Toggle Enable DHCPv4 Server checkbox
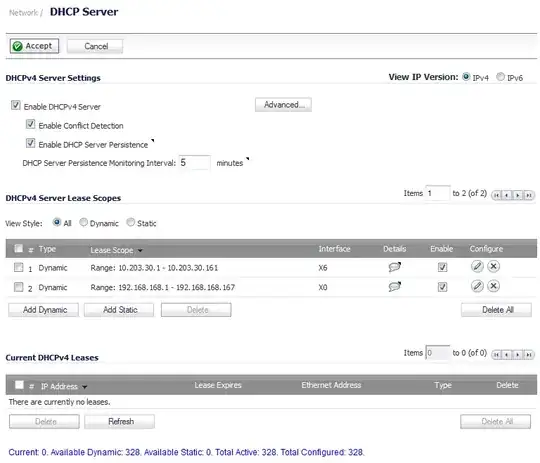Image resolution: width=540 pixels, height=463 pixels. tap(15, 105)
